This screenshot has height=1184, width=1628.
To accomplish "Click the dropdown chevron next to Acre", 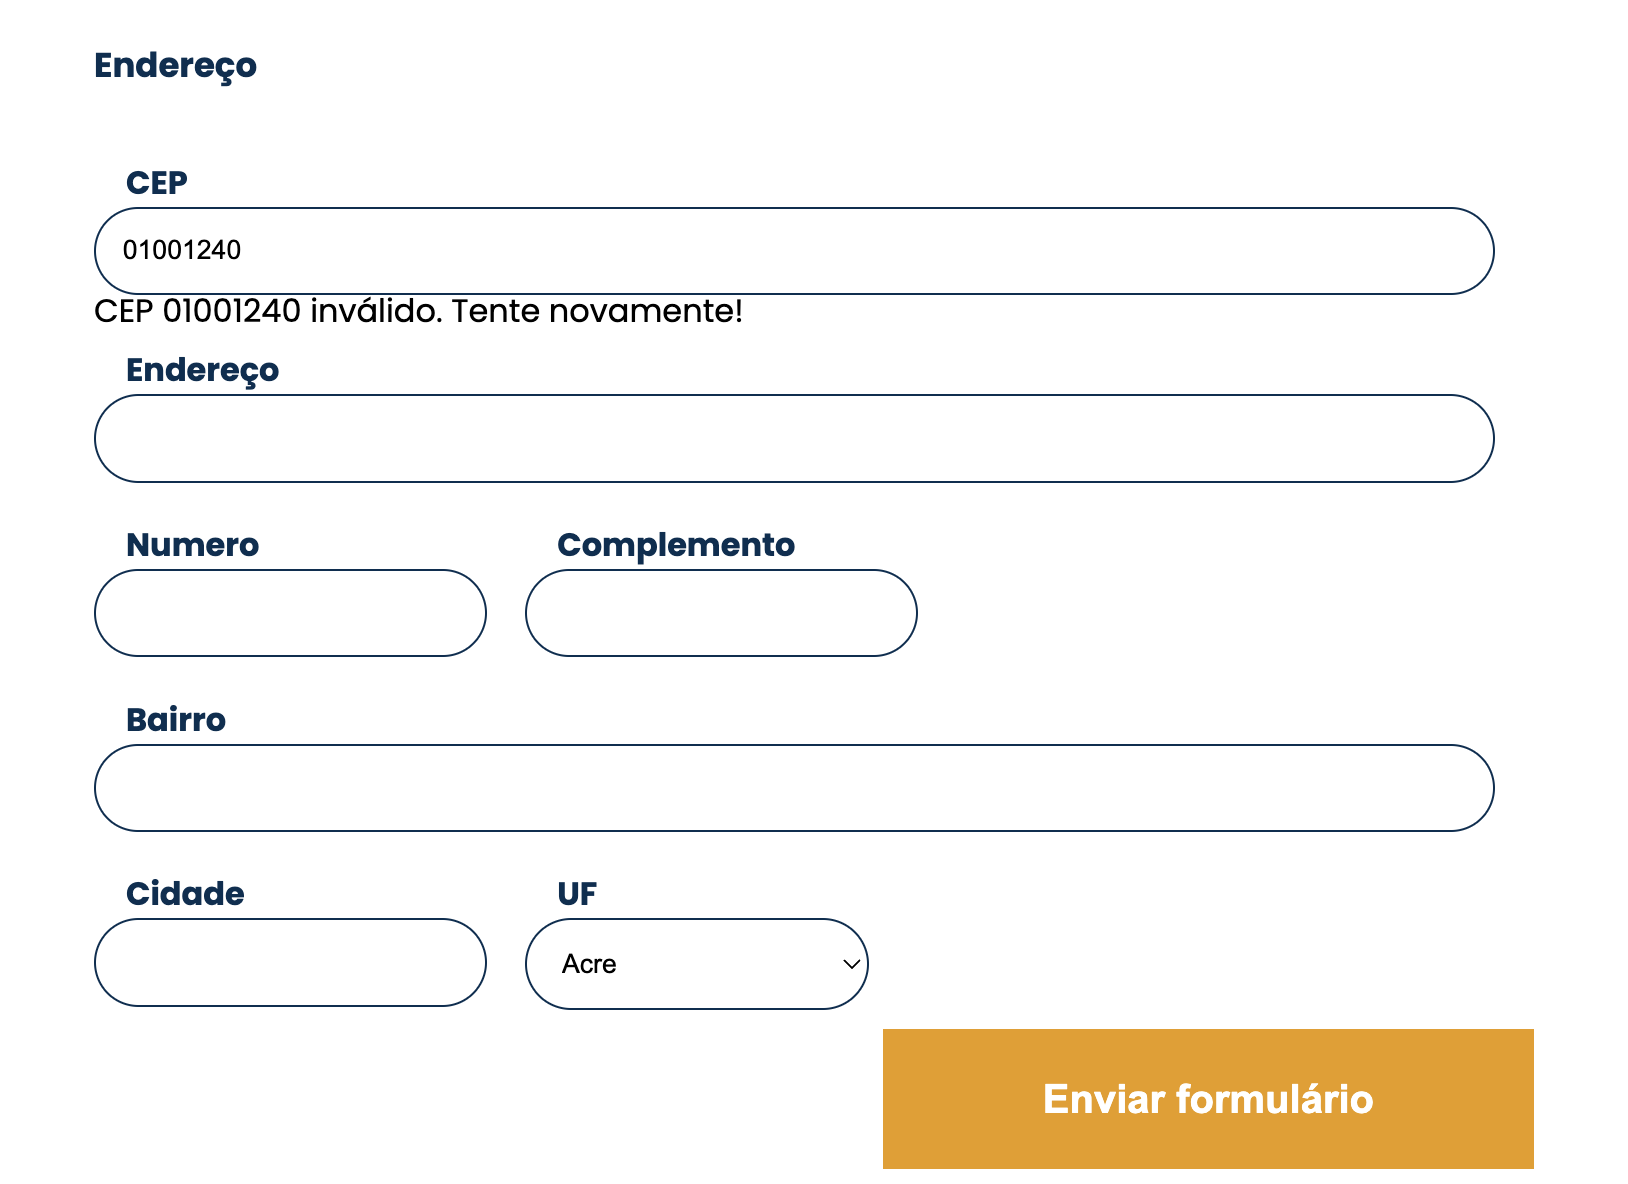I will coord(849,965).
